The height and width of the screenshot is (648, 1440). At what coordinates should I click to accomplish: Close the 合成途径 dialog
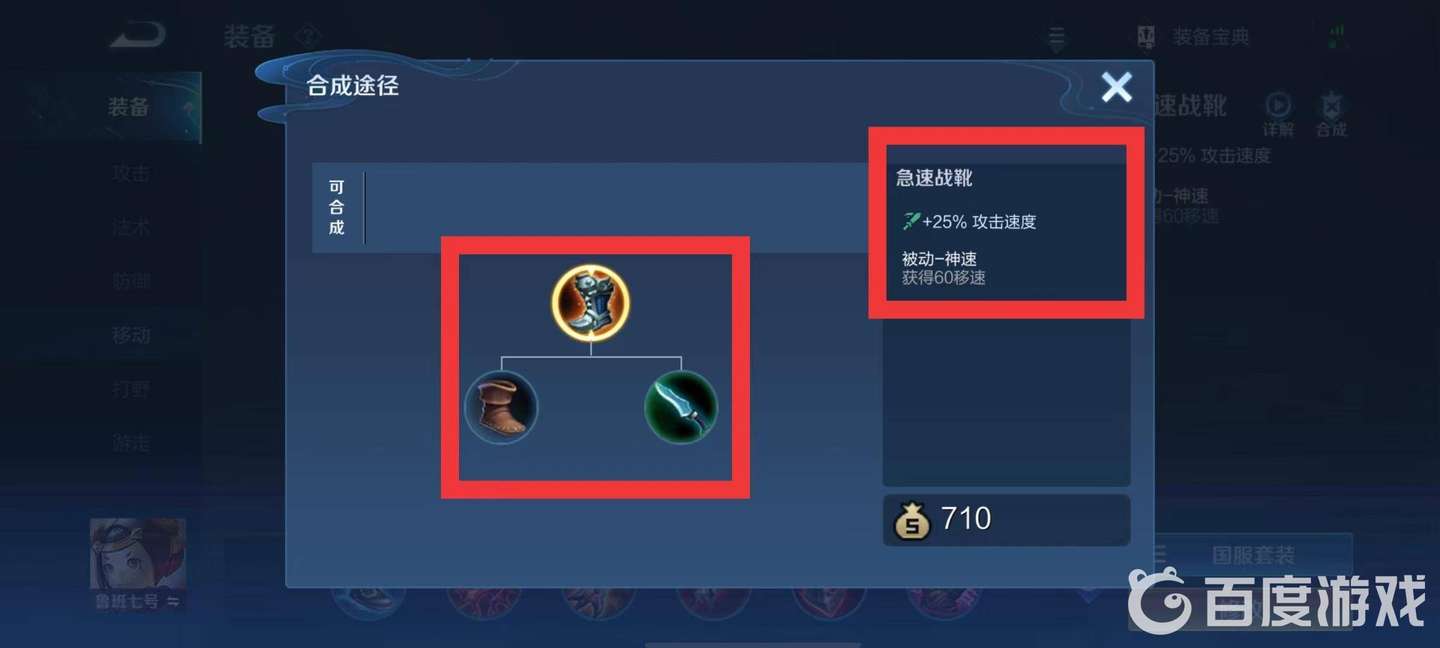coord(1117,88)
